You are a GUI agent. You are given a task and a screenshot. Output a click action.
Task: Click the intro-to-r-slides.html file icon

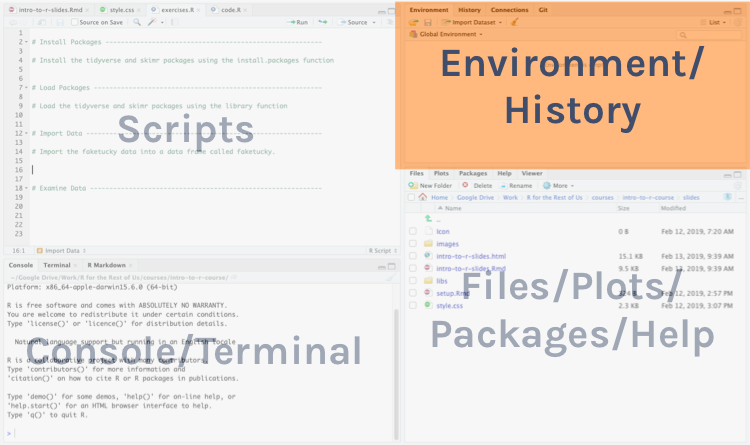428,256
